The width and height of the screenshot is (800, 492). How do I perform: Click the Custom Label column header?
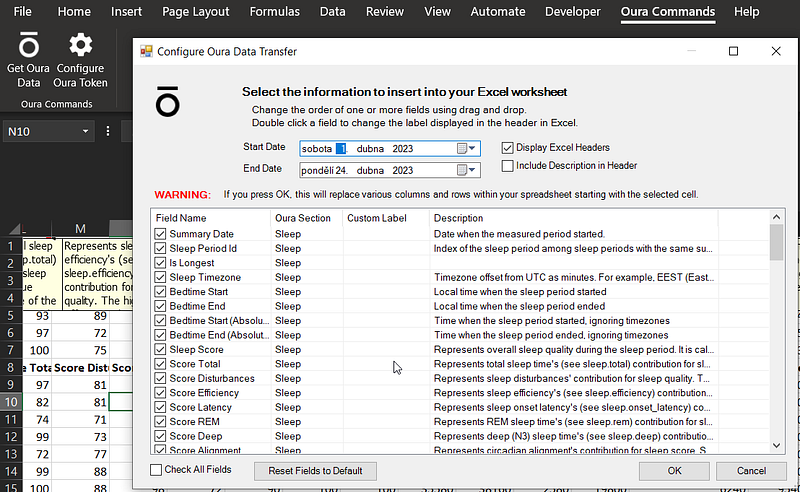[386, 218]
